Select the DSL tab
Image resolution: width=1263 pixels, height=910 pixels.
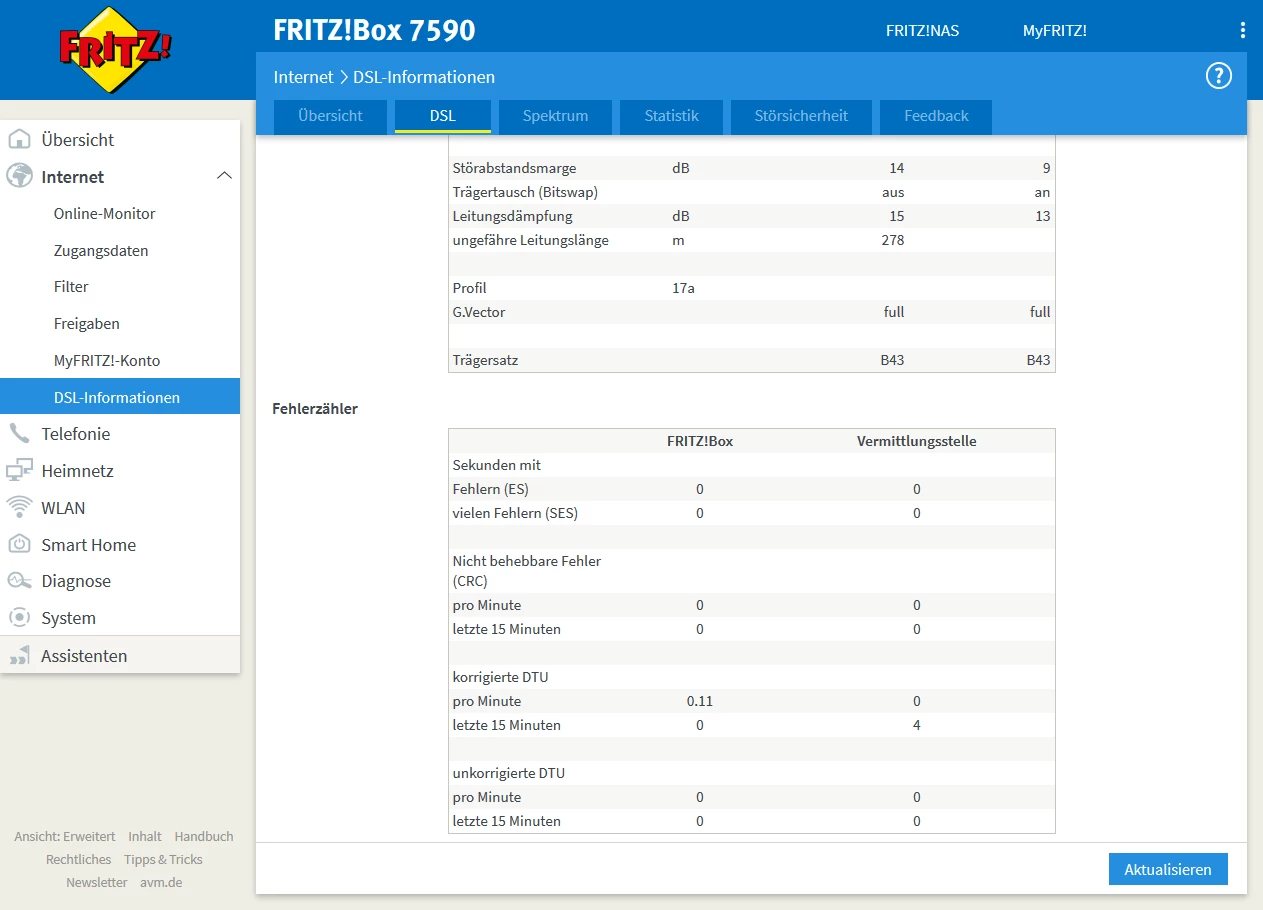point(443,116)
